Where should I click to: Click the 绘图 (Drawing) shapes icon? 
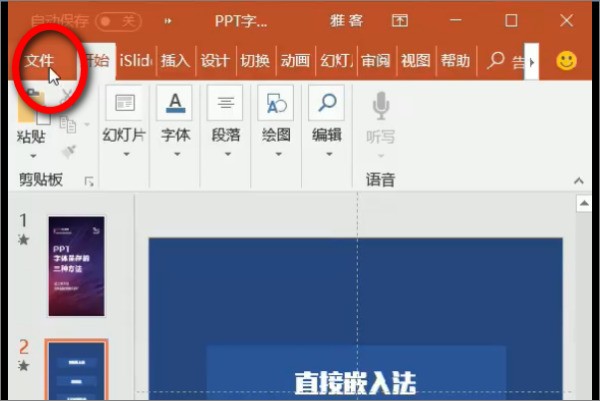pos(275,103)
